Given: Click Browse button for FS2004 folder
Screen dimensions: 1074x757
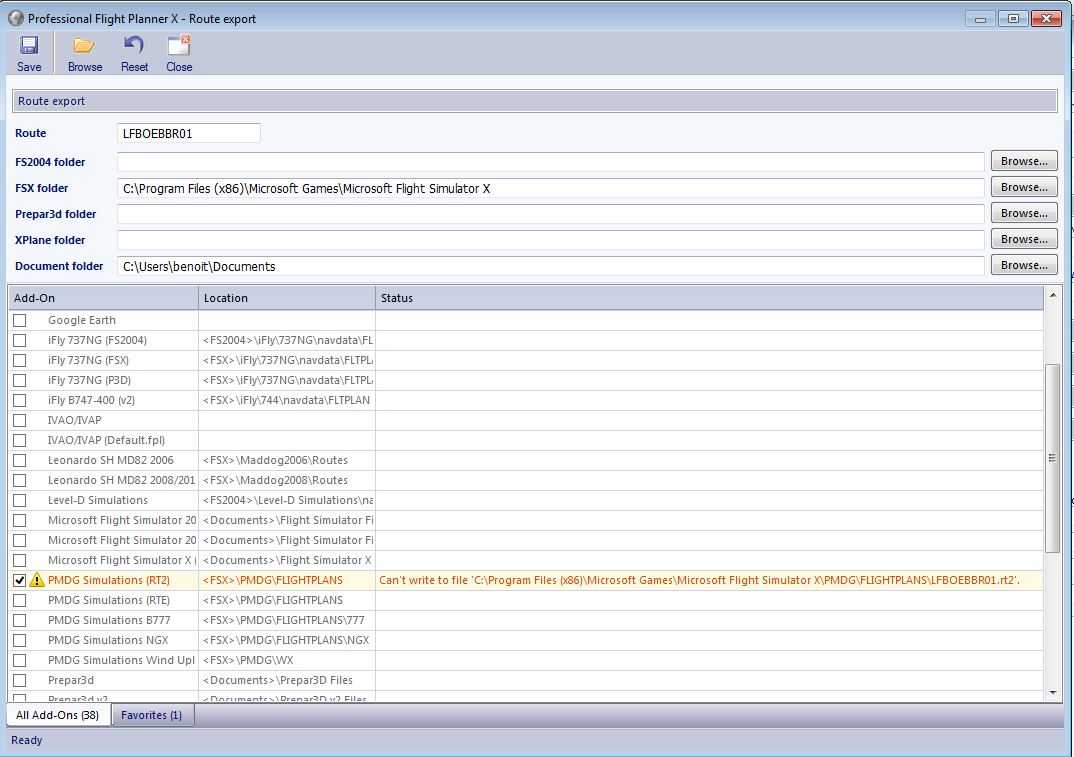Looking at the screenshot, I should (x=1024, y=161).
